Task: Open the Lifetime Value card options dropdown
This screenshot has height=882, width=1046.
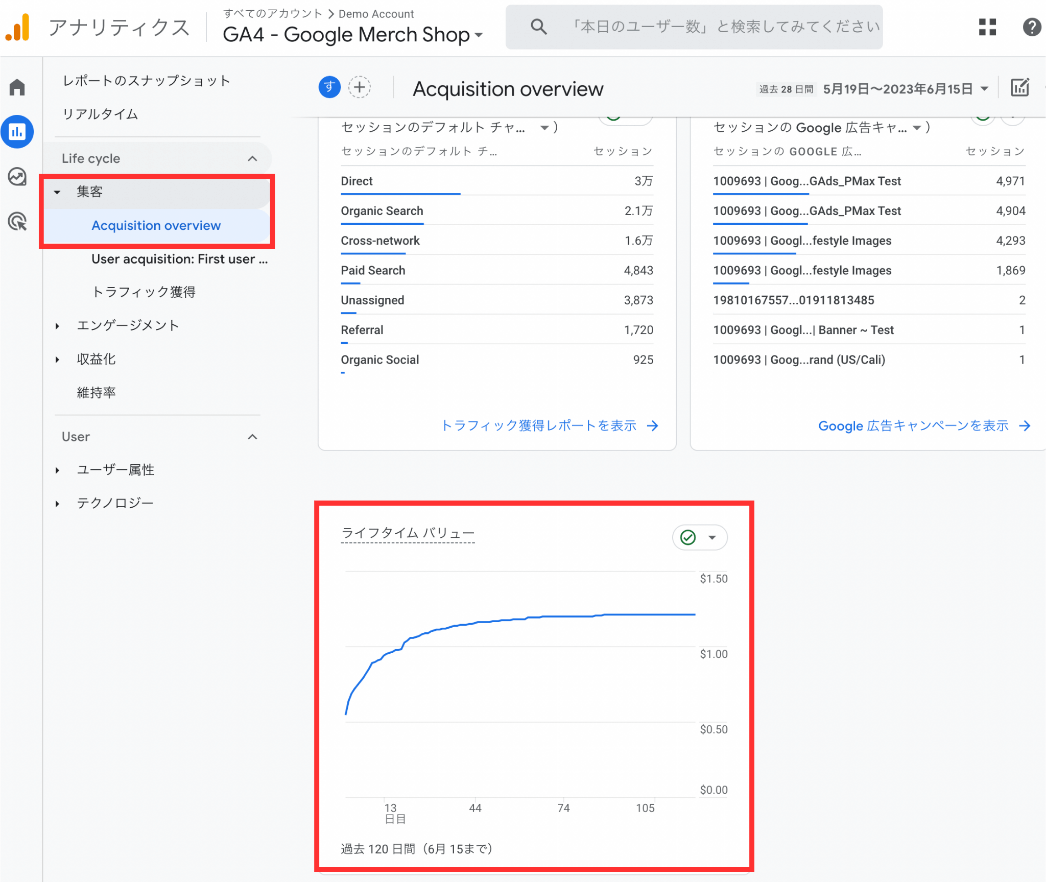Action: point(712,538)
